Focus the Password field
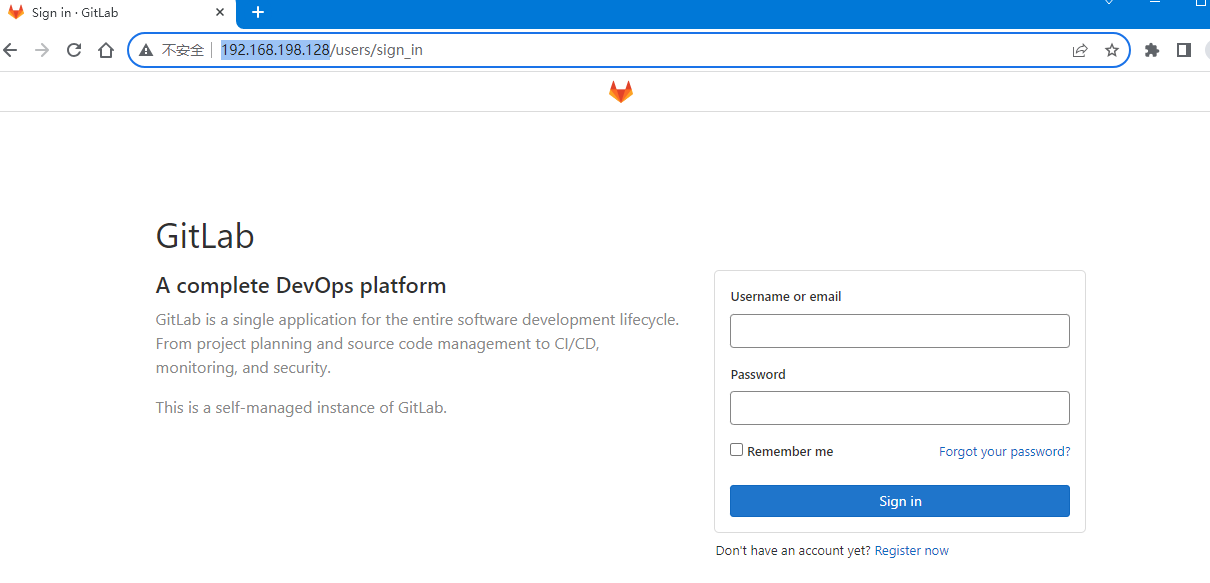Viewport: 1210px width, 583px height. [x=900, y=408]
